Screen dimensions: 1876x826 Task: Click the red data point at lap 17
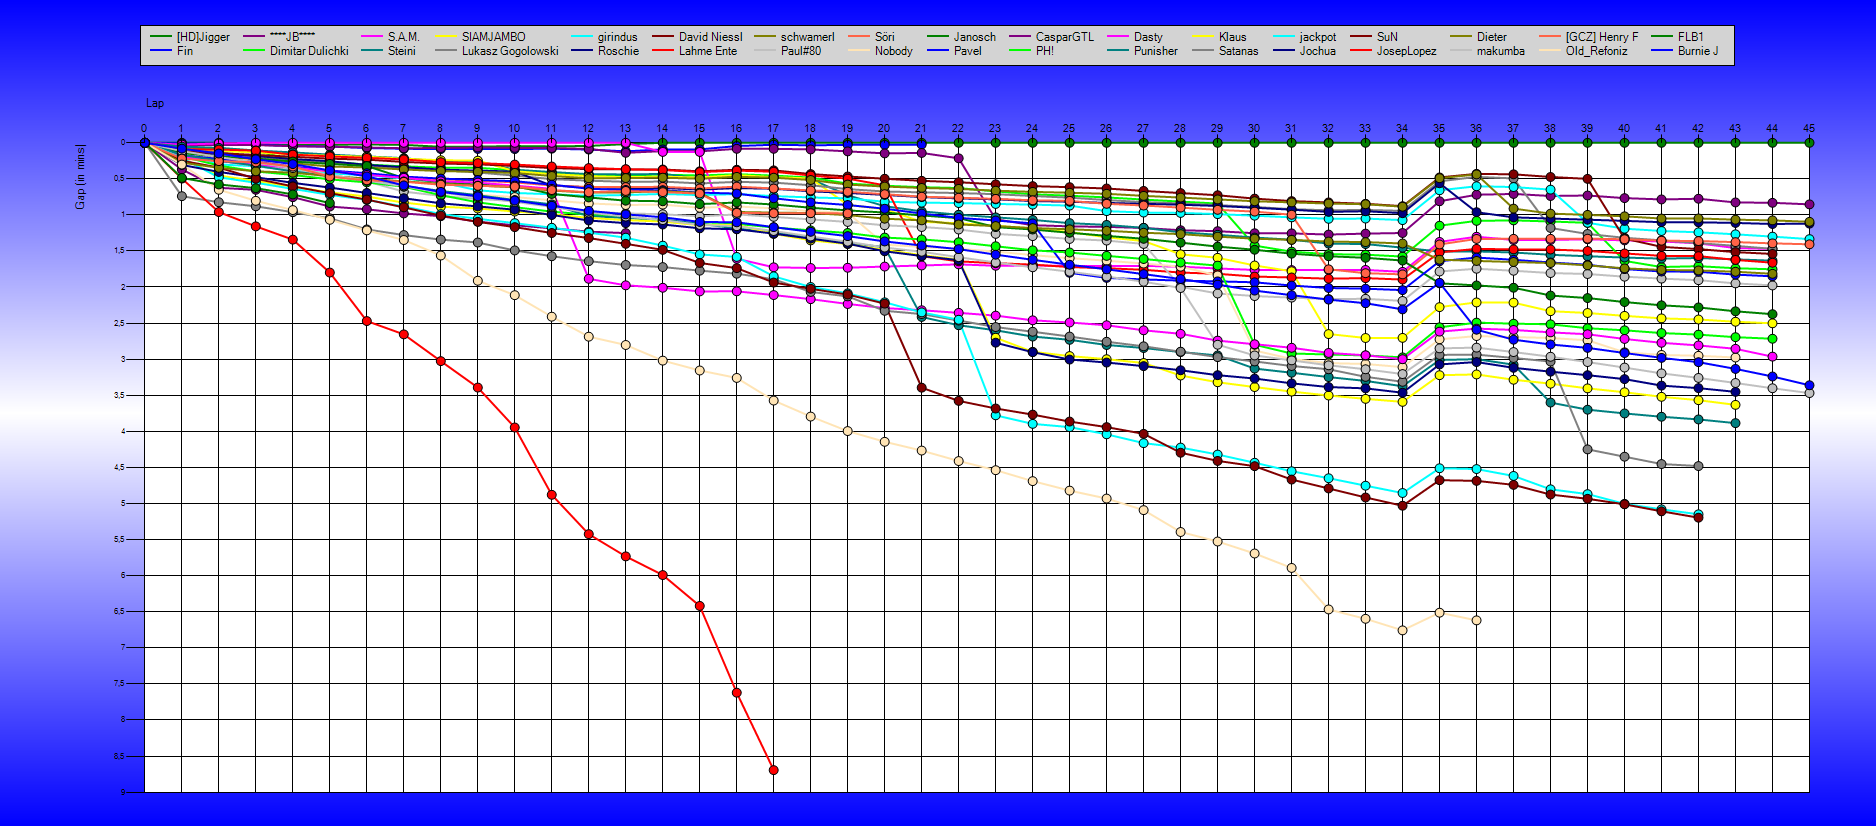(x=773, y=769)
